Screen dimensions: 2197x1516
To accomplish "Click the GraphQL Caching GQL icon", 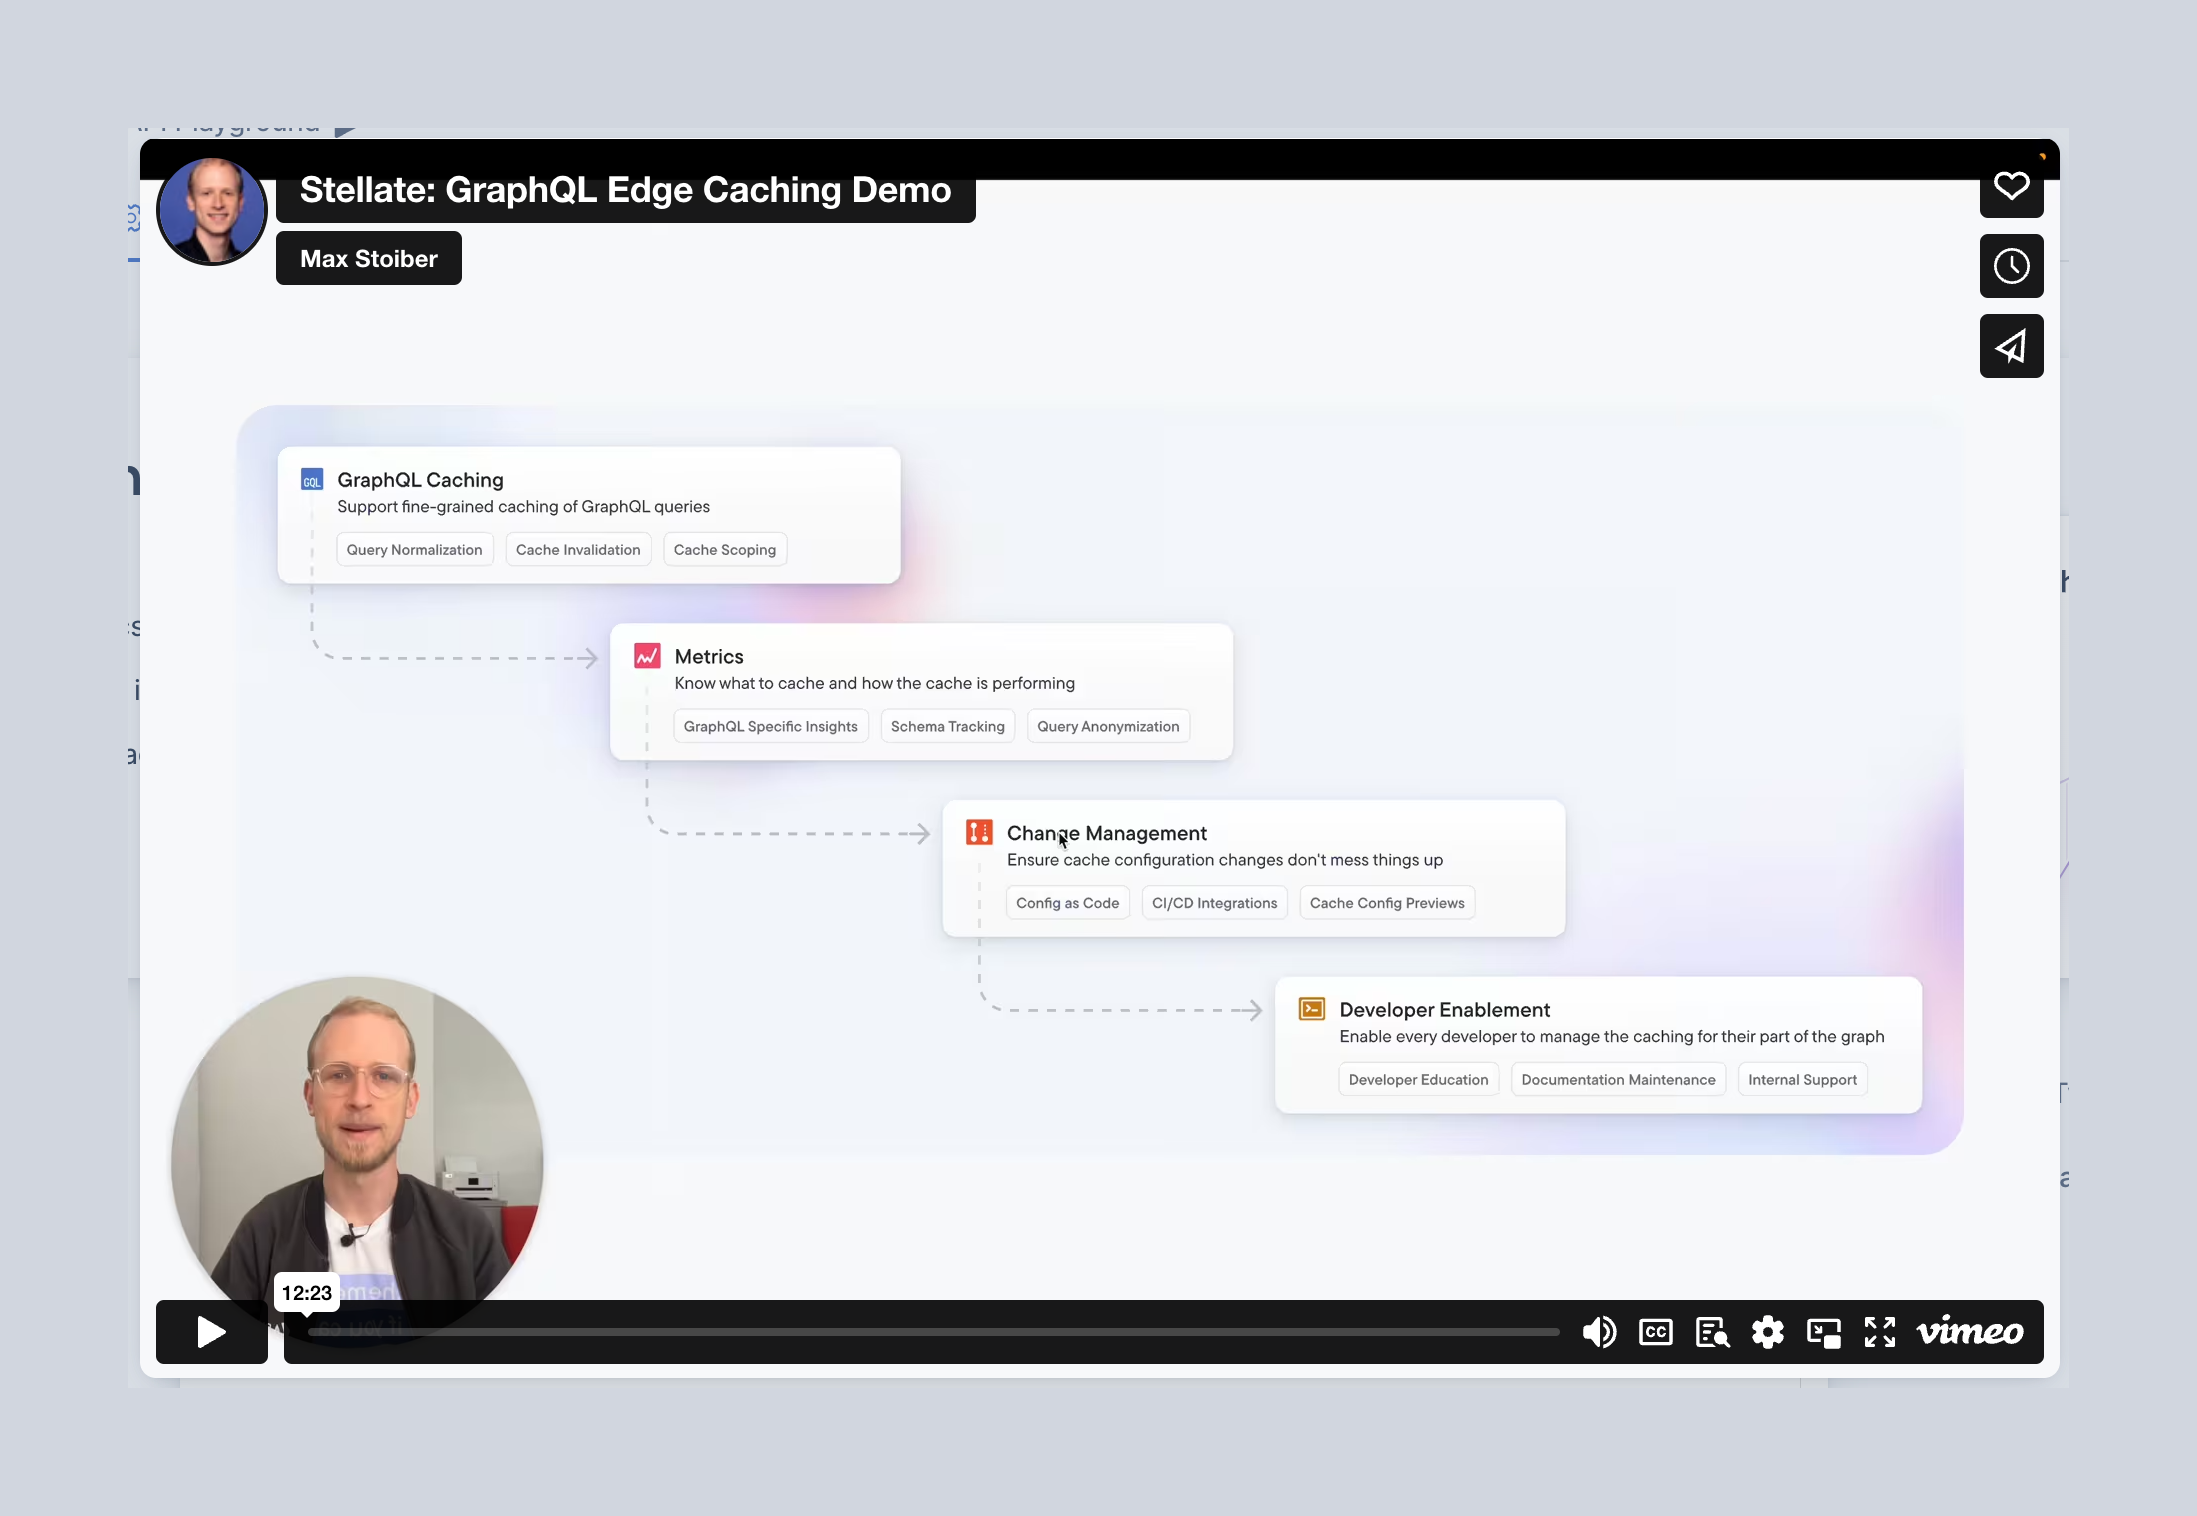I will [x=312, y=480].
